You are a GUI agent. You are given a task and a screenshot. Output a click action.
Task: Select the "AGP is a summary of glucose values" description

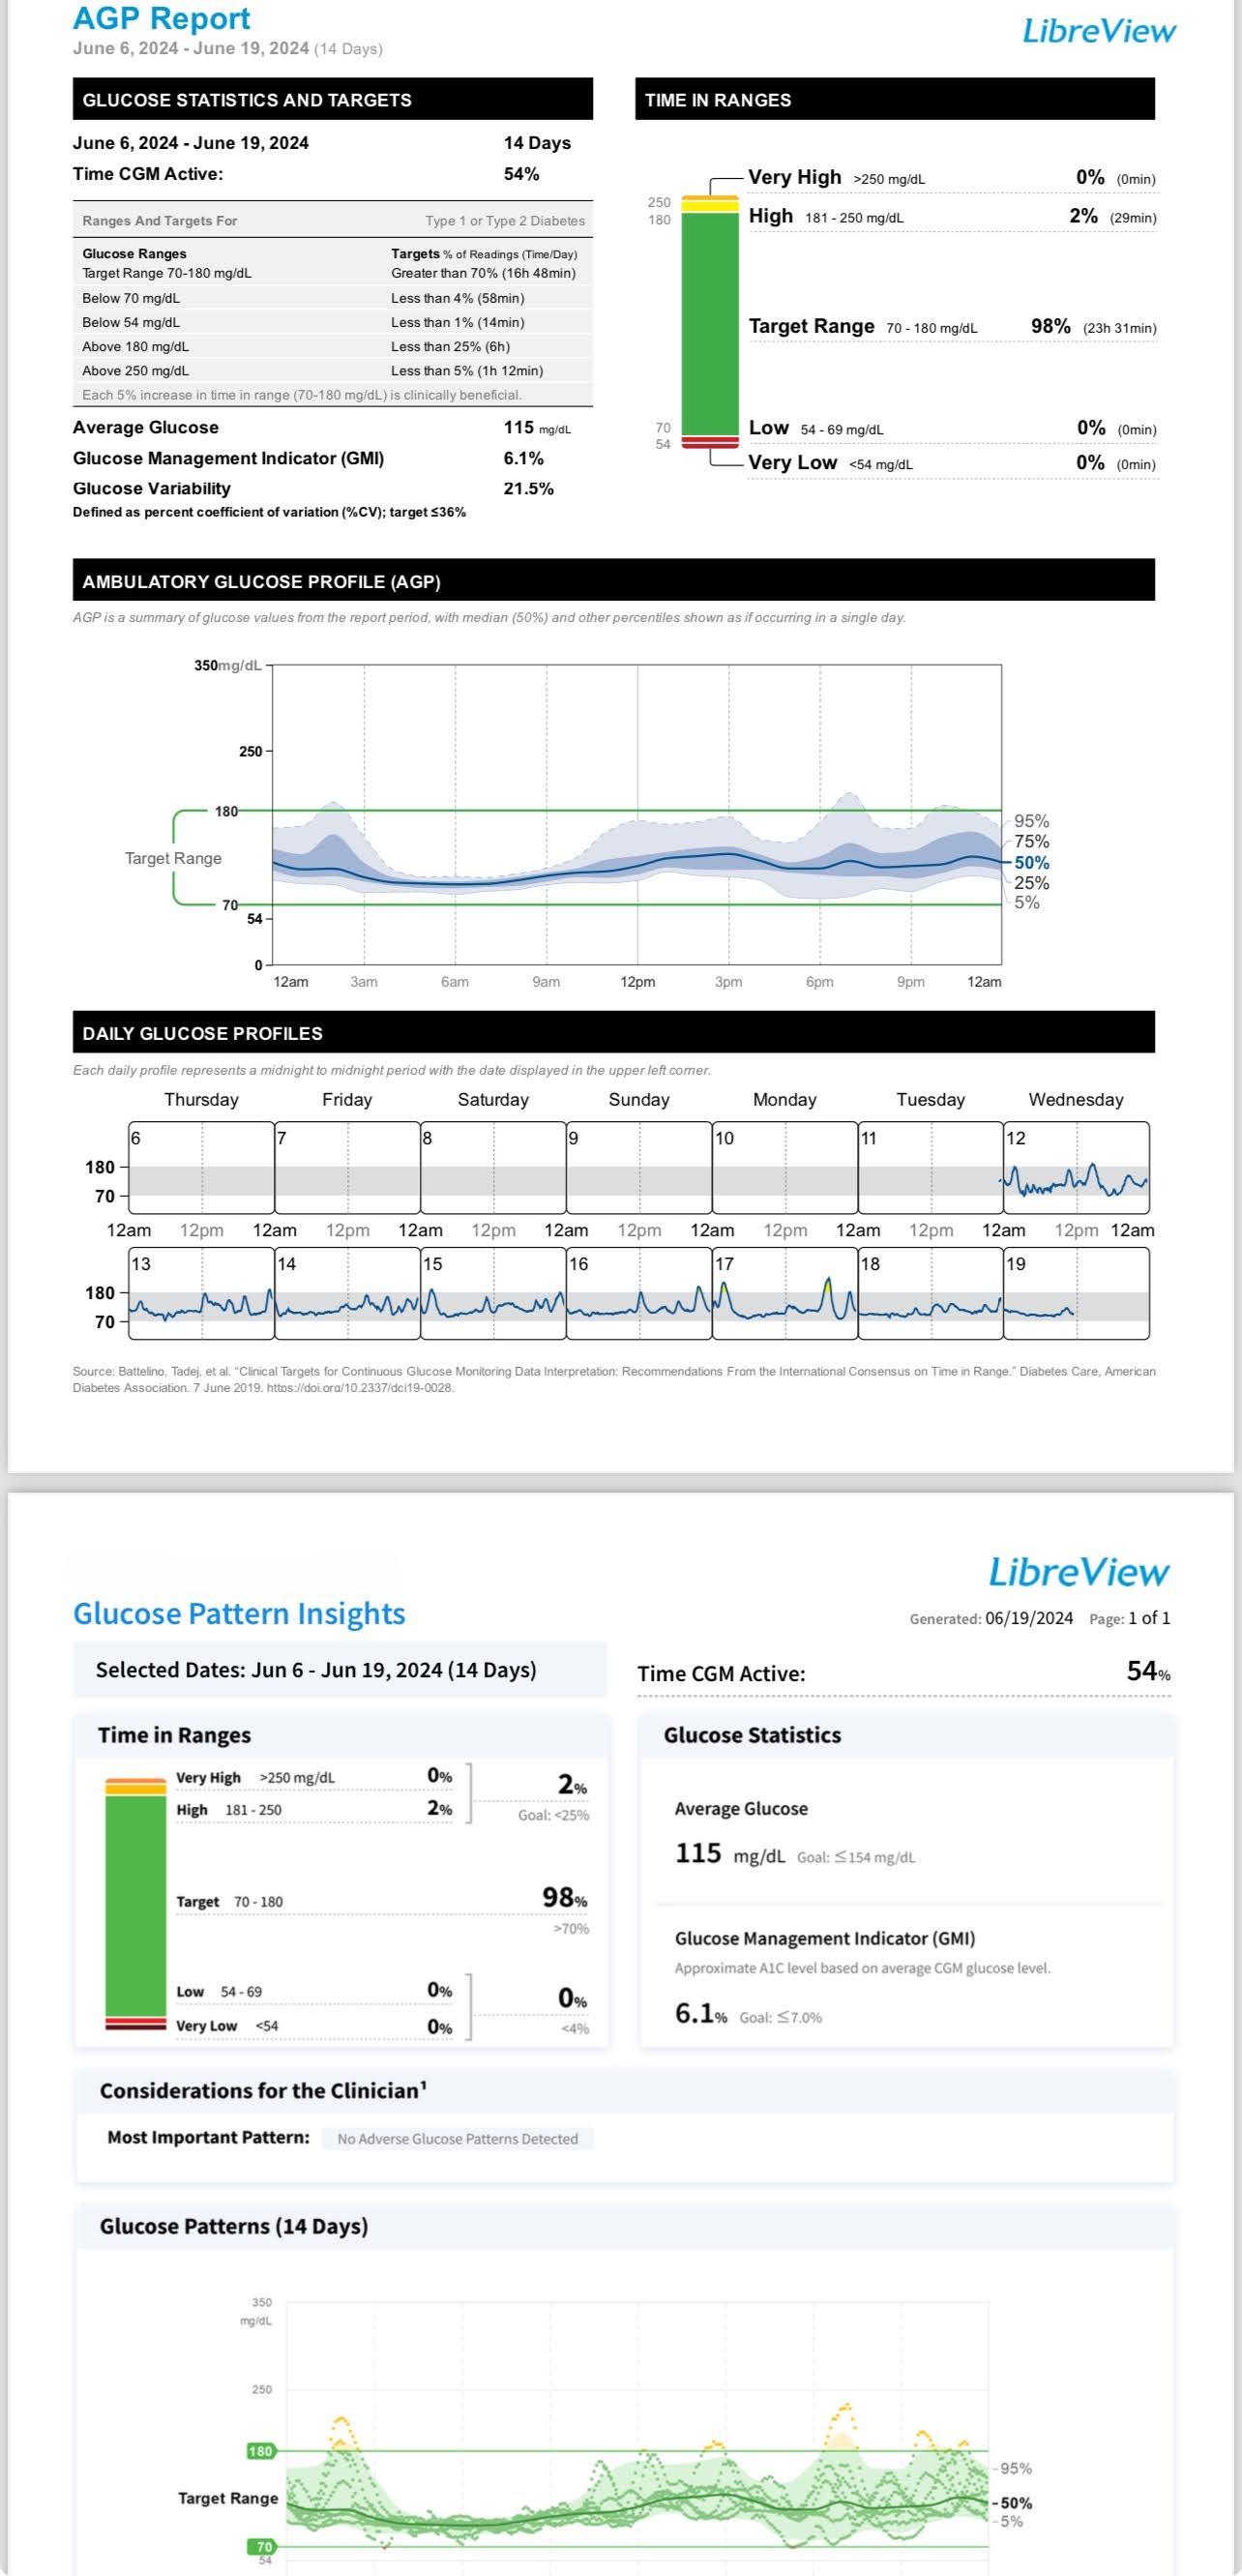pyautogui.click(x=489, y=617)
